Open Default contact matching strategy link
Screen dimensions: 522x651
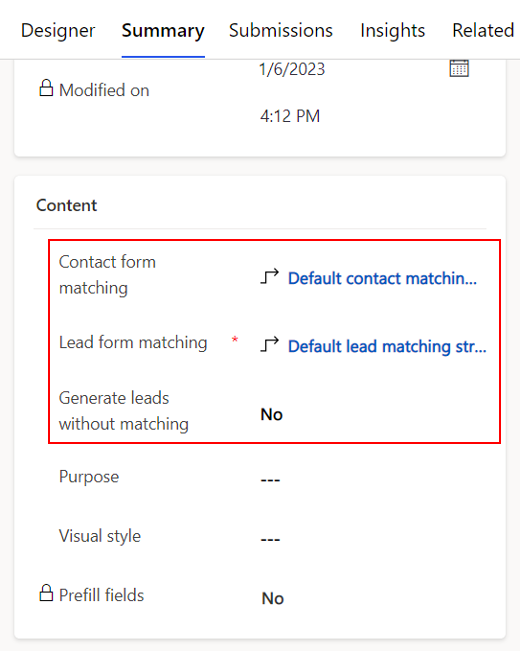click(x=382, y=278)
